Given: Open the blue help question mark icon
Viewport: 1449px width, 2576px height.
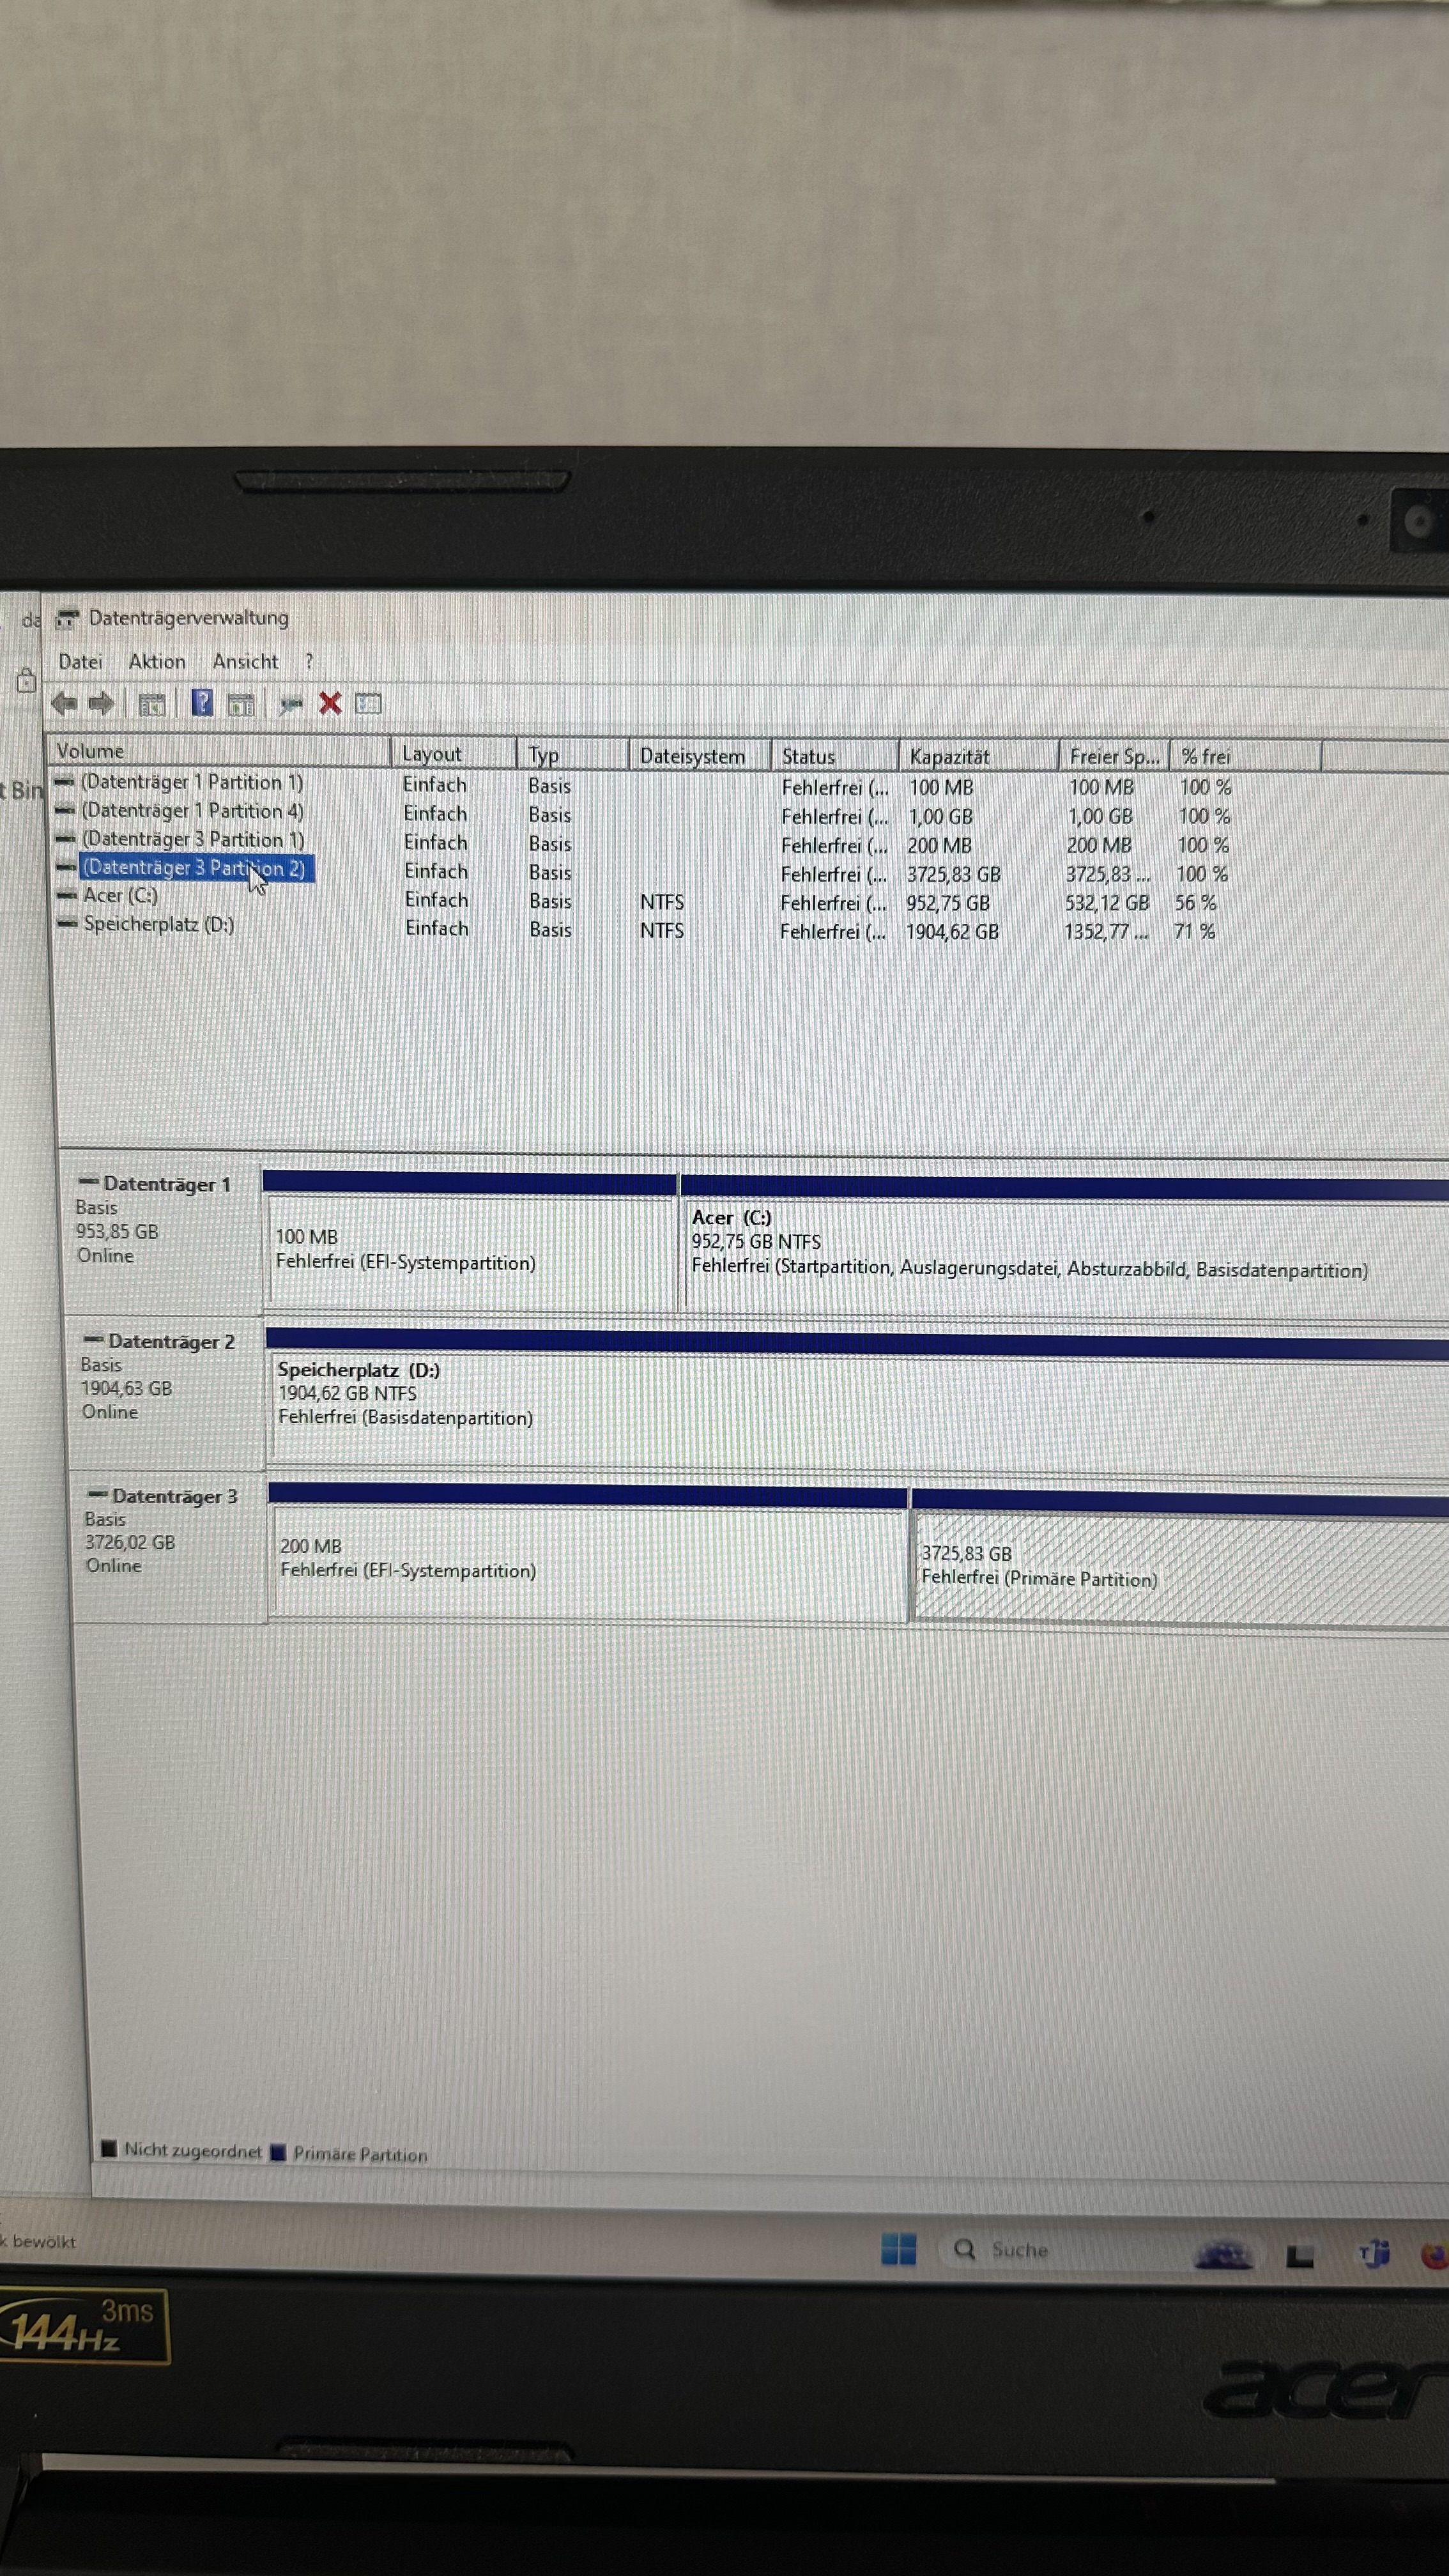Looking at the screenshot, I should [x=202, y=703].
